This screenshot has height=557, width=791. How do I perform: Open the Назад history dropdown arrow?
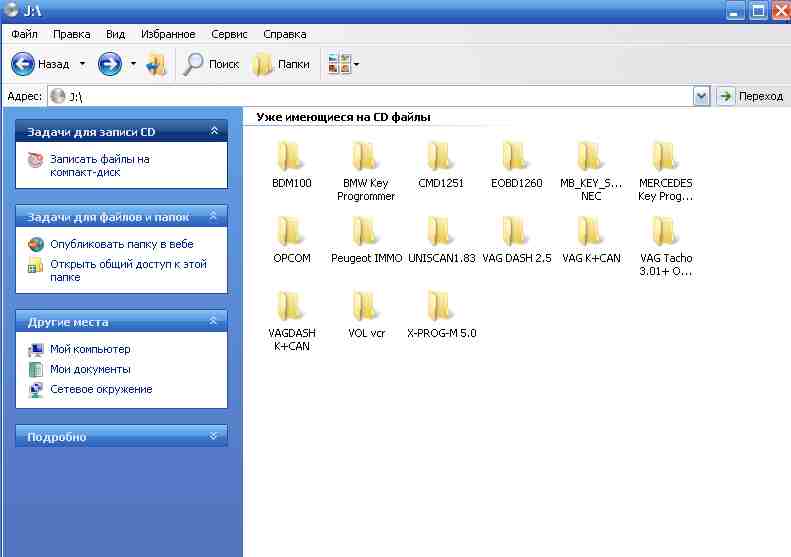[83, 64]
